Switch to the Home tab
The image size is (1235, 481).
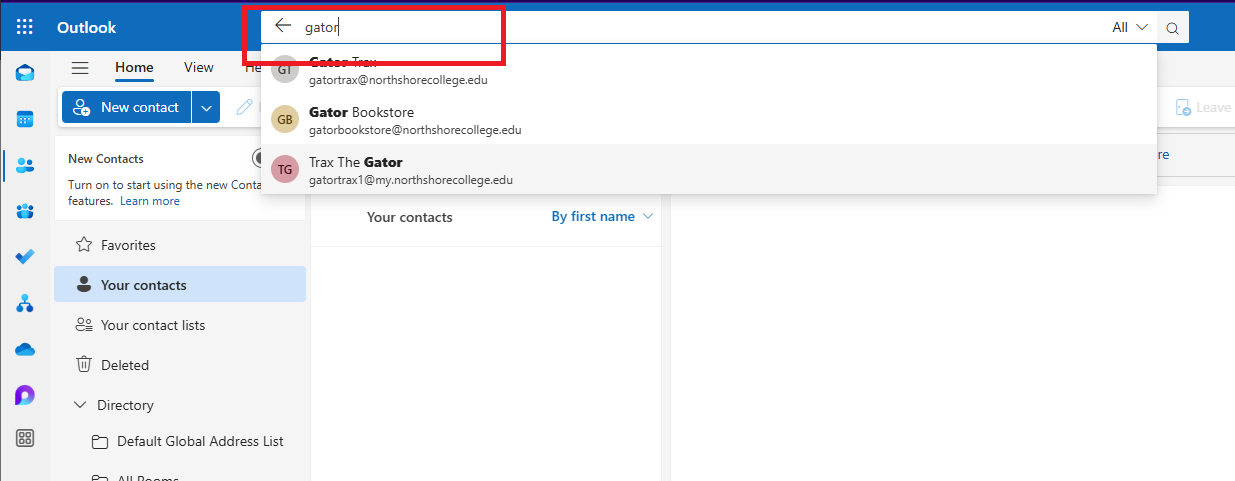[x=134, y=67]
